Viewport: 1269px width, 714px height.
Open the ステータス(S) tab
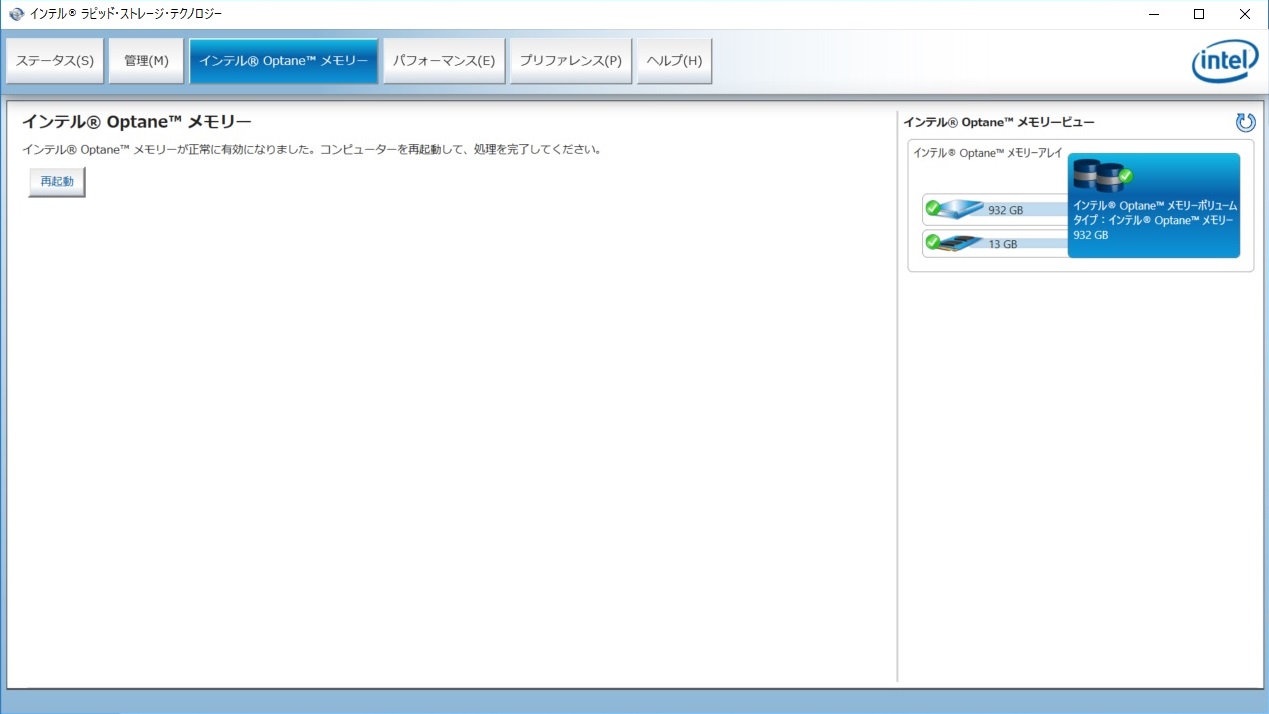[x=55, y=61]
